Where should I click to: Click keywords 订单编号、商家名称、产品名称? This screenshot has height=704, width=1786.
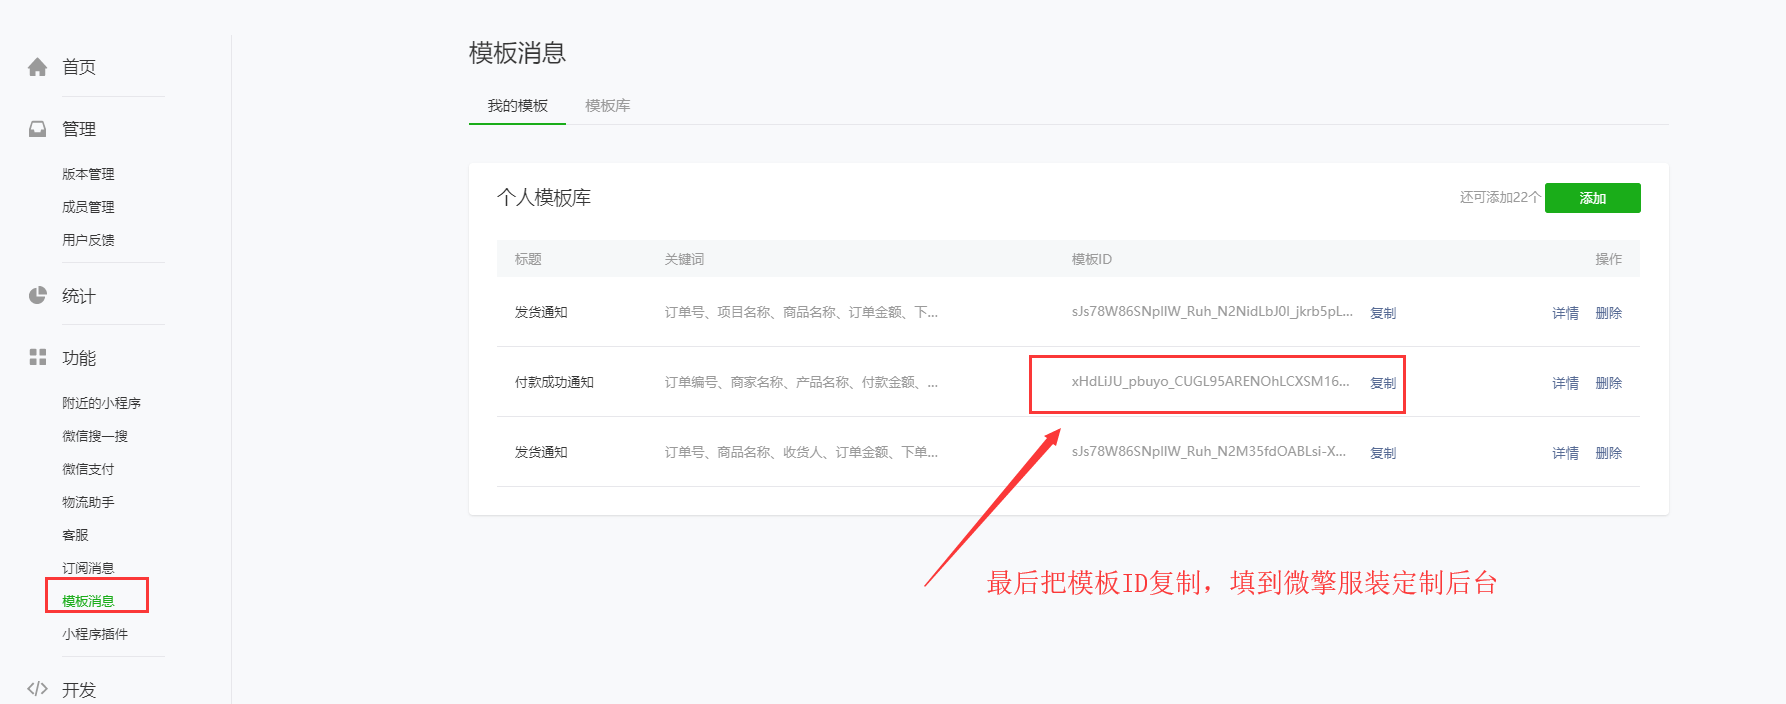(x=801, y=382)
